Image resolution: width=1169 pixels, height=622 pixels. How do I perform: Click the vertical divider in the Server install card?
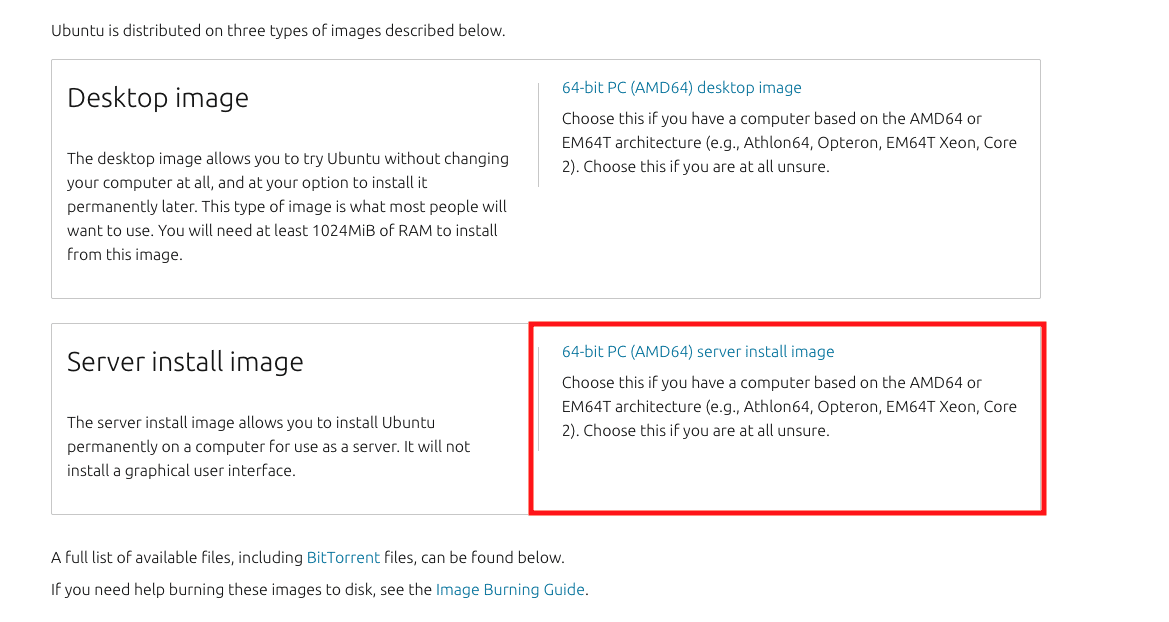[x=538, y=399]
